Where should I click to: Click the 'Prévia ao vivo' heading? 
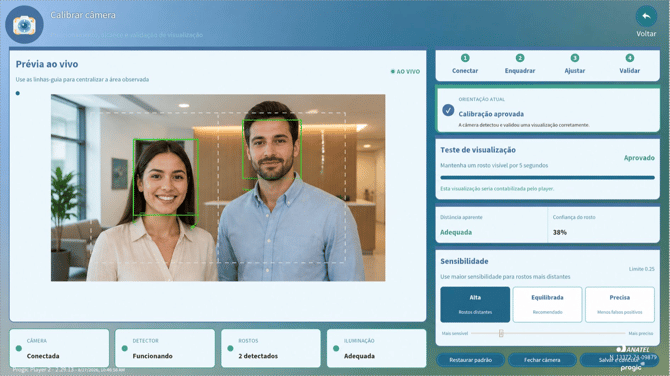(47, 64)
